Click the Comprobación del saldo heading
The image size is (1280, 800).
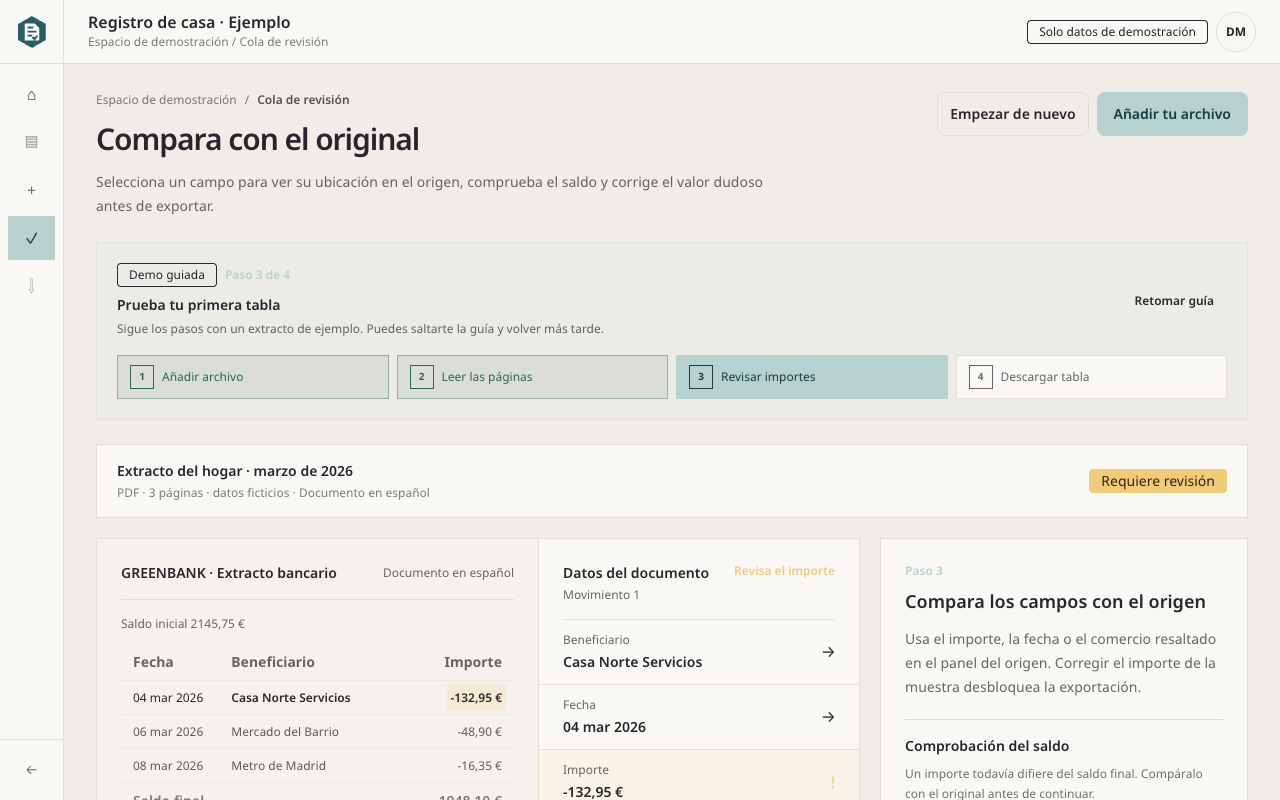(x=987, y=746)
